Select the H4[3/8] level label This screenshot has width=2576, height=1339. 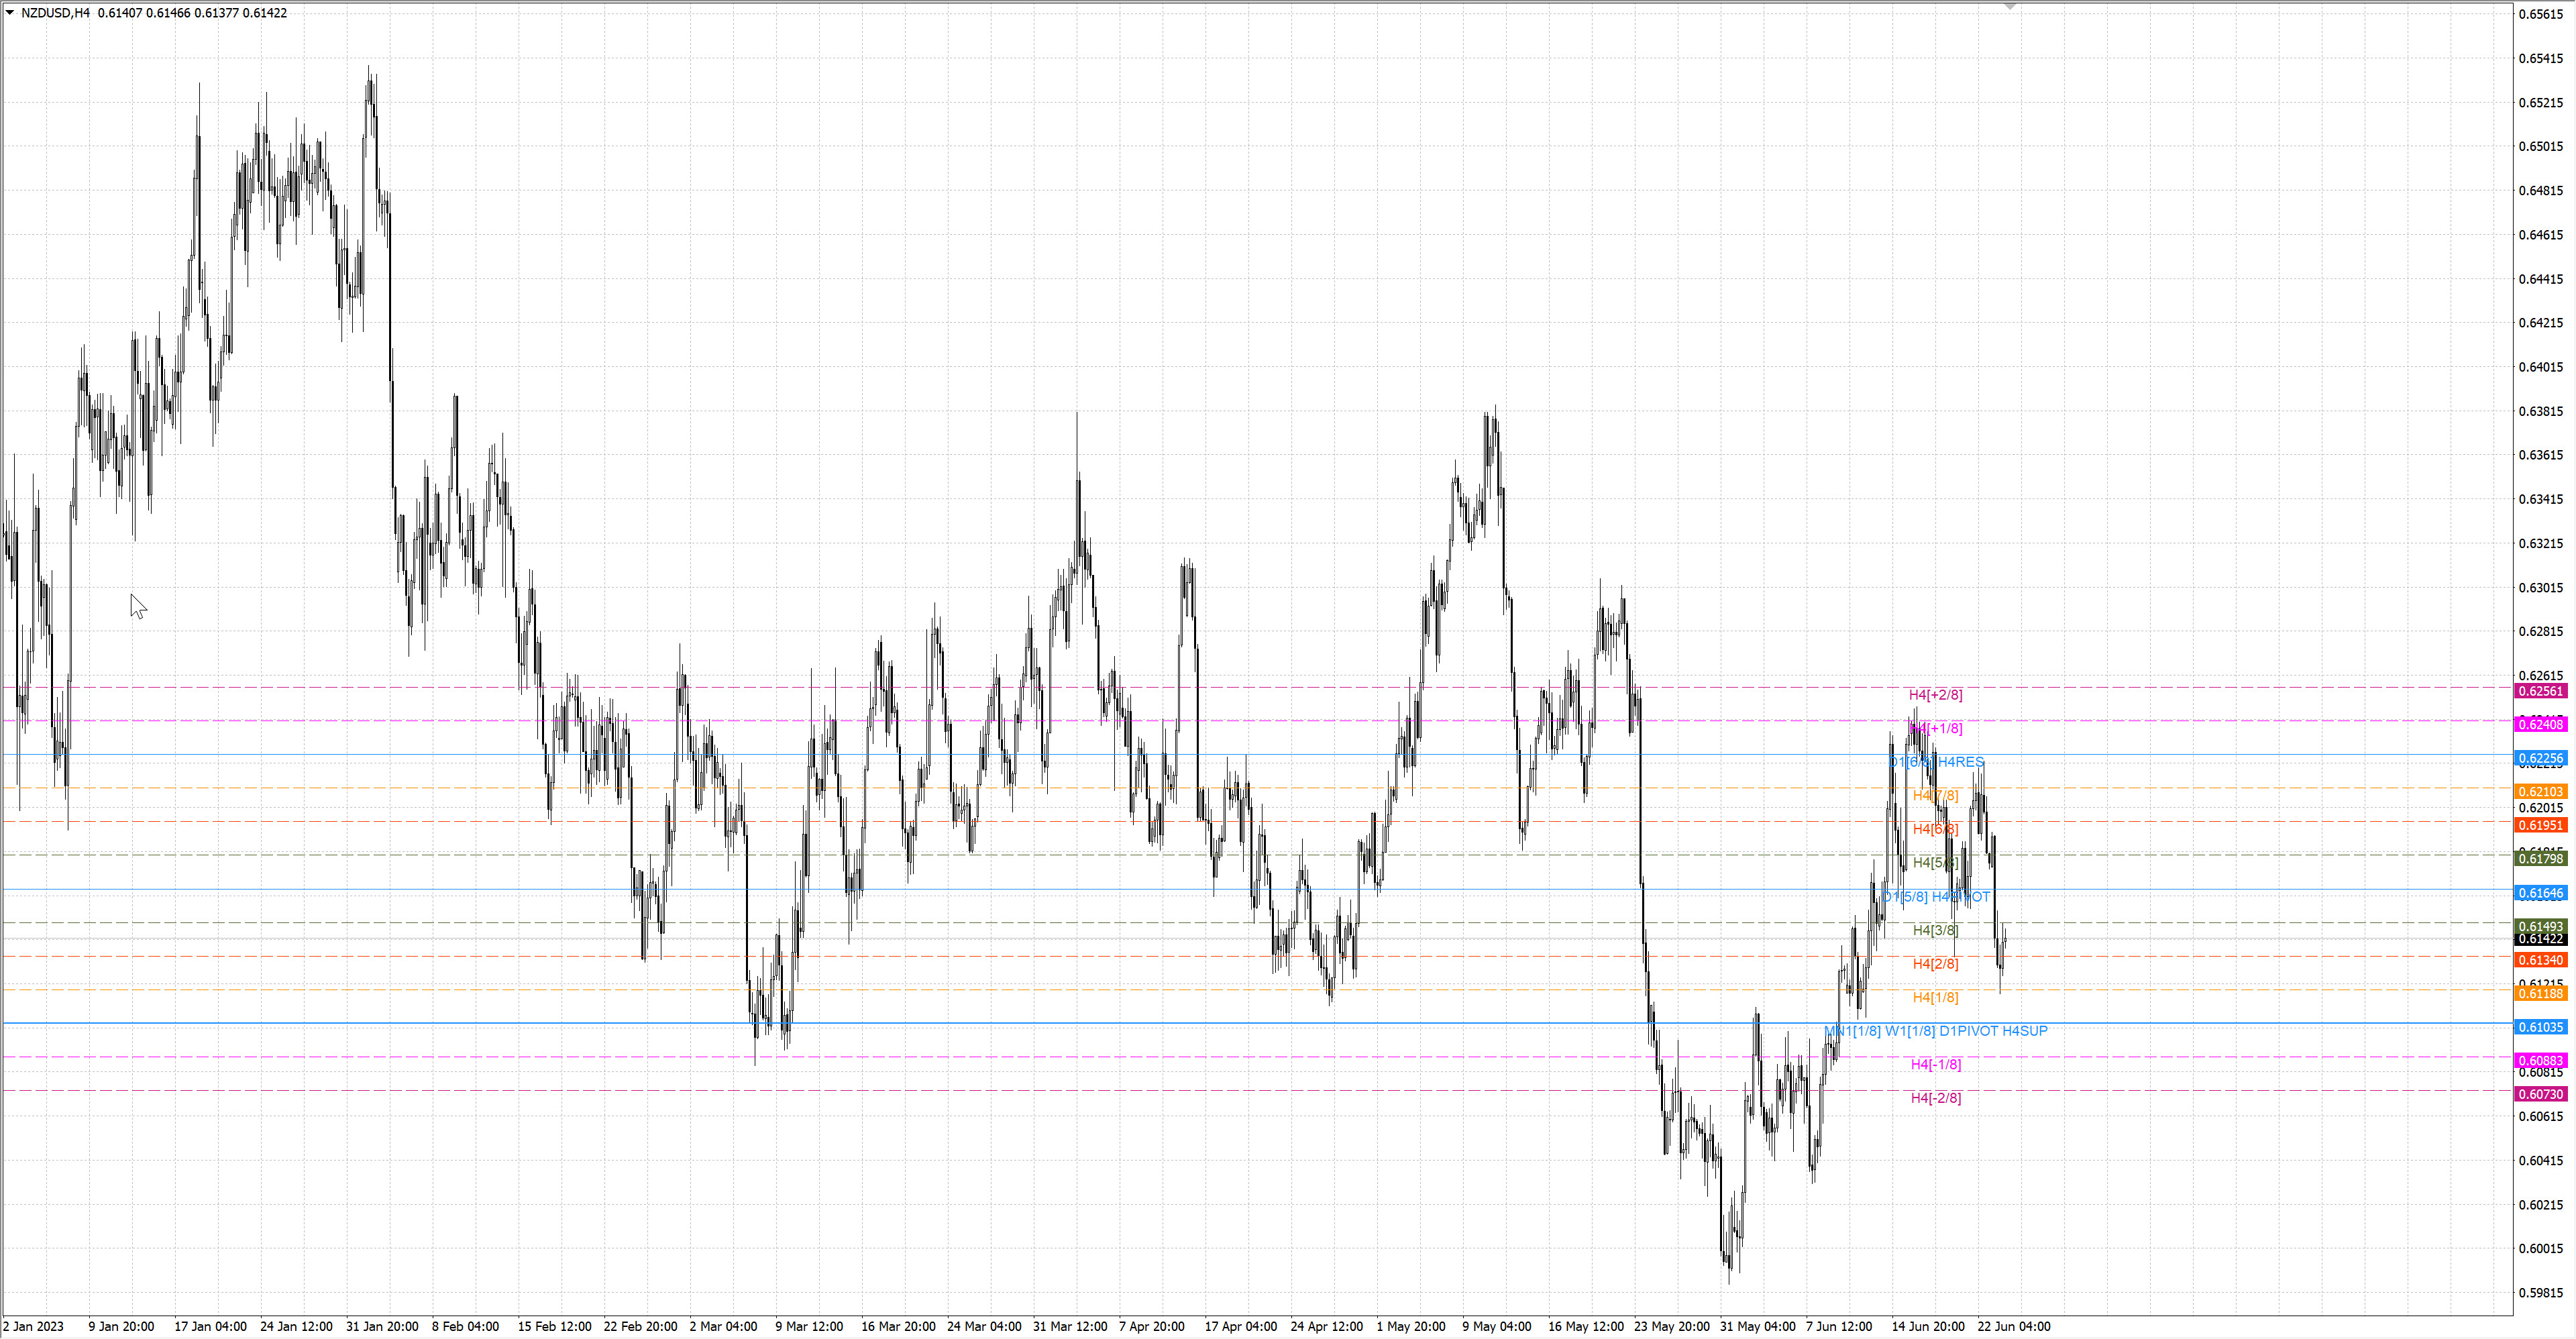(x=1935, y=931)
